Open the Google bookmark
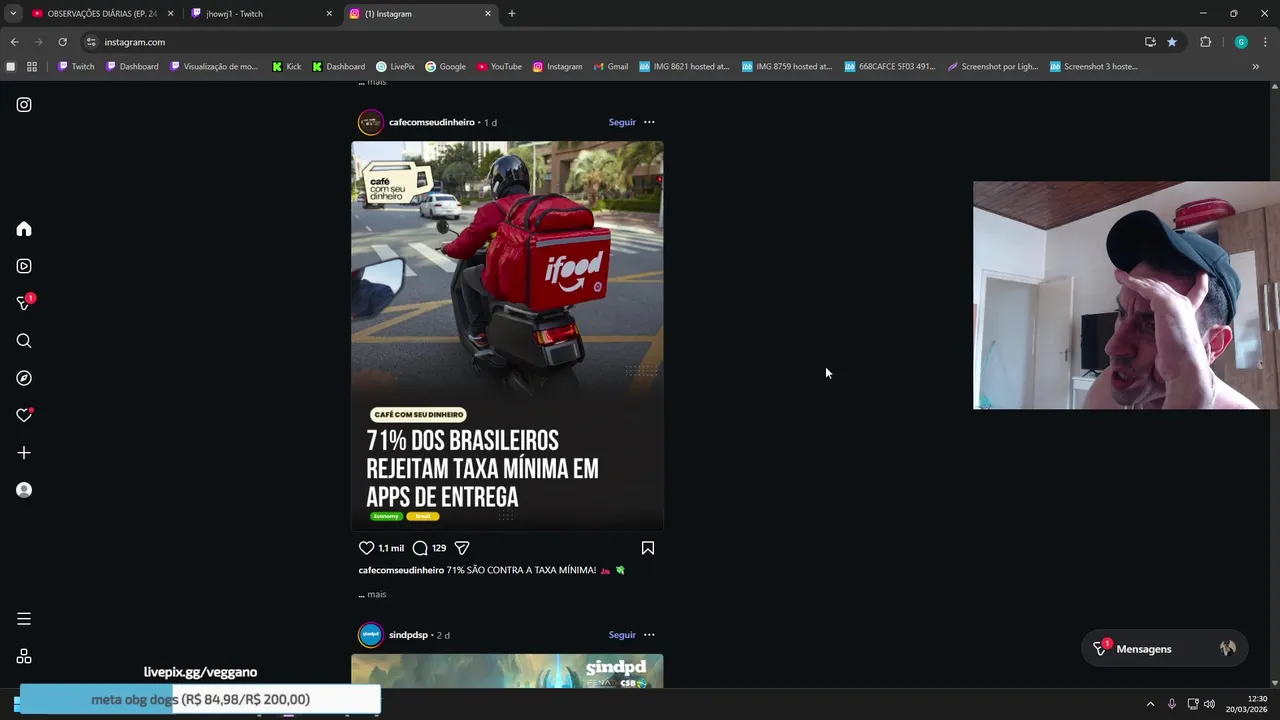 tap(445, 67)
